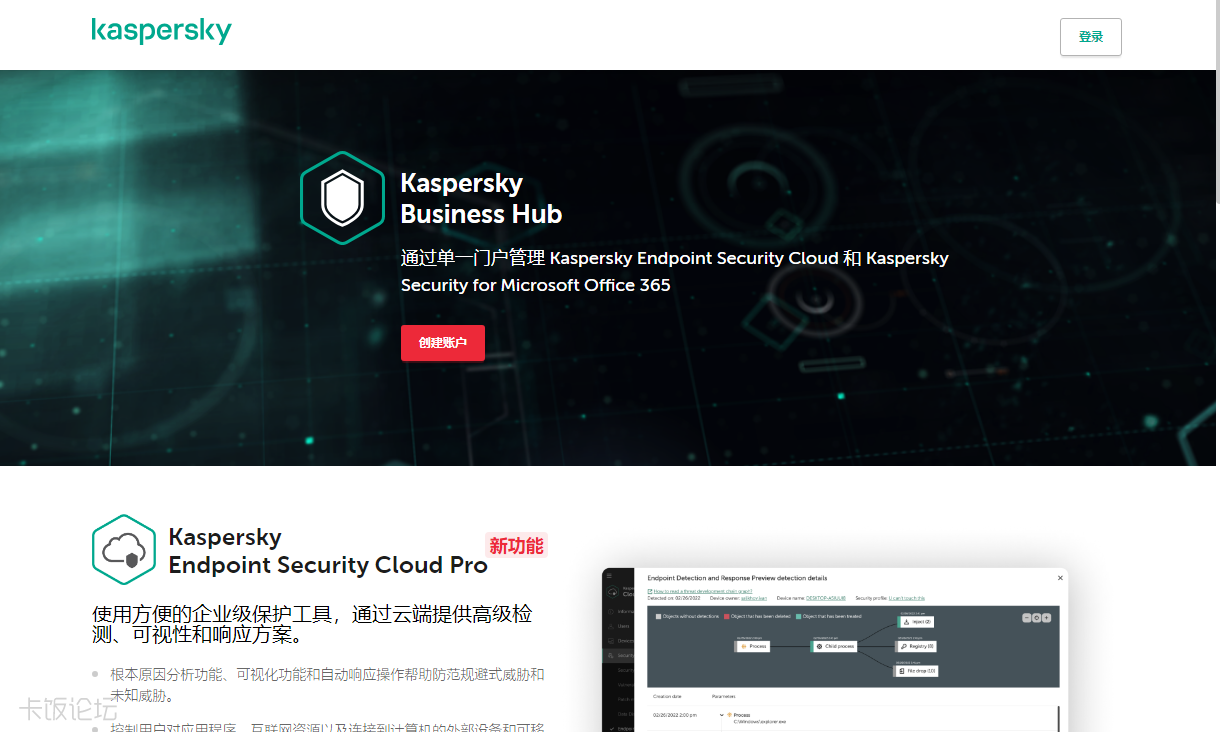Click the zoom-out minus button in the preview graph
Viewport: 1220px width, 732px height.
pos(1026,618)
